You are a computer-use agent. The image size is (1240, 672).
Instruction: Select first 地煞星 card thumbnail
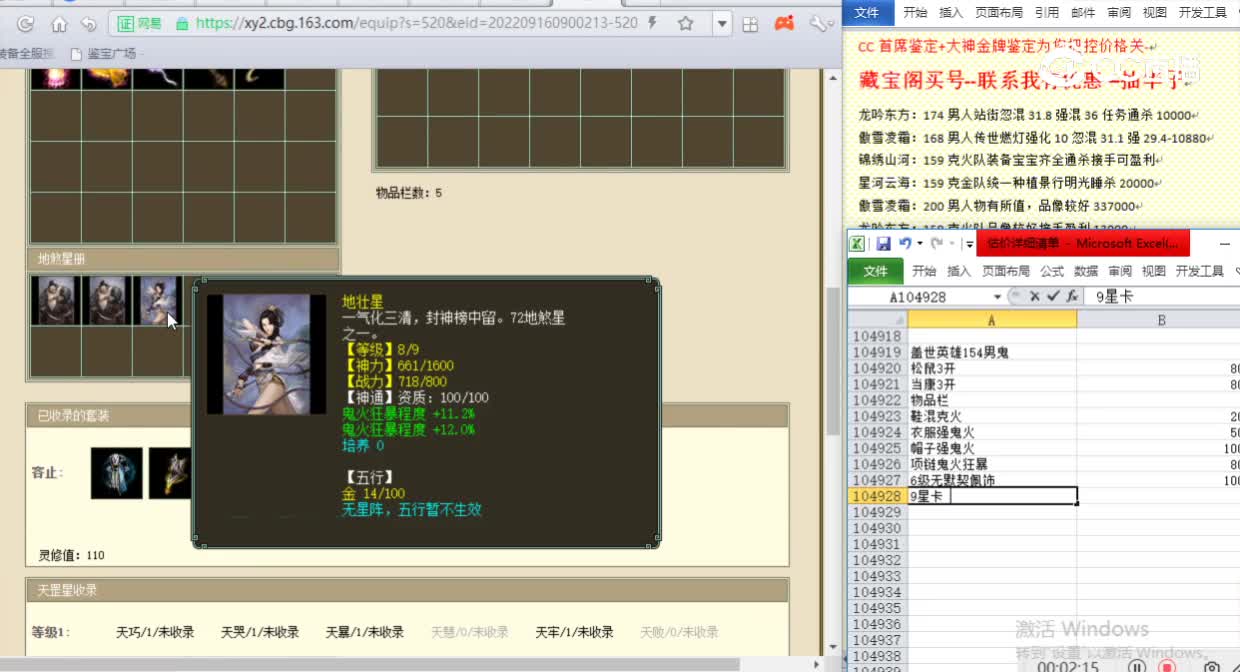(55, 301)
